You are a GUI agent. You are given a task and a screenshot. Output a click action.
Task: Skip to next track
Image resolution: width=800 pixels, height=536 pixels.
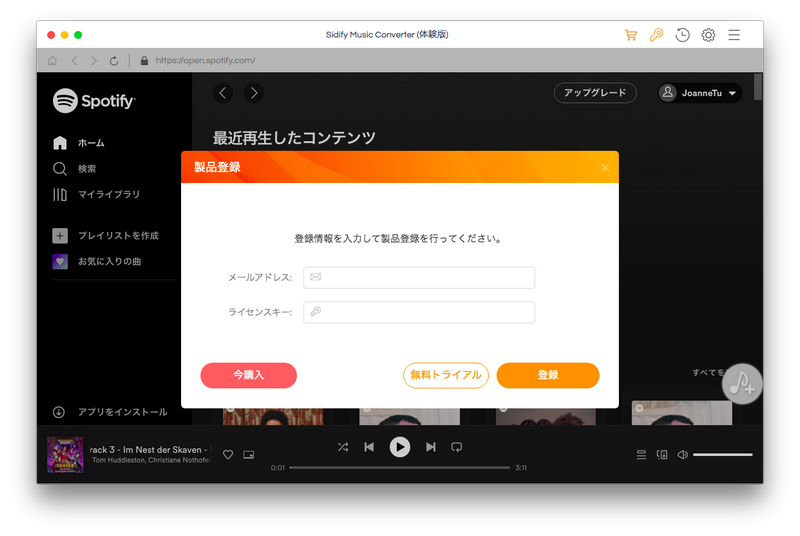click(x=431, y=447)
